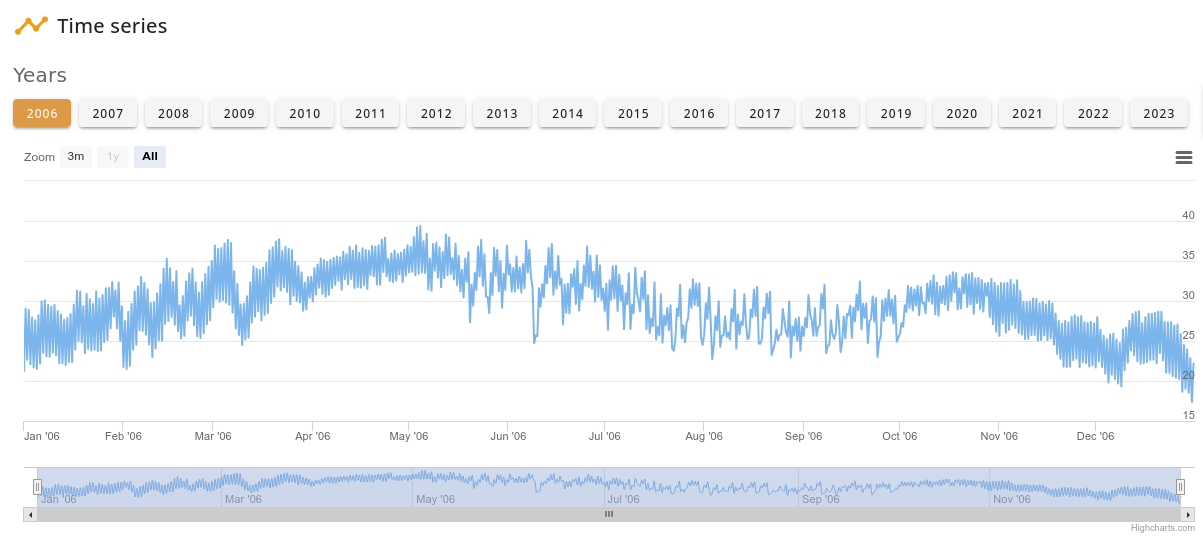Screen dimensions: 1203x541
Task: Select the 2006 year button
Action: 42,113
